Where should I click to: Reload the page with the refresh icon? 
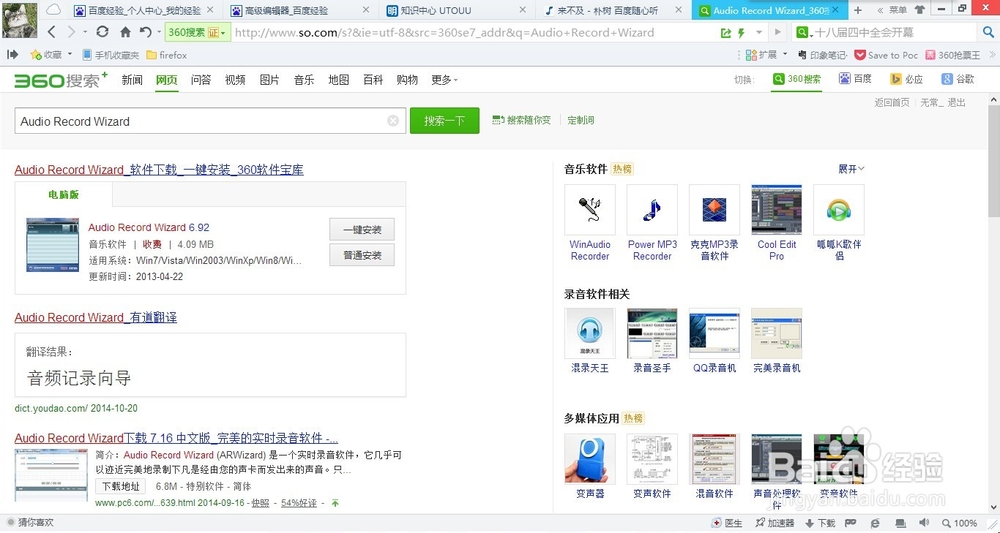click(x=102, y=32)
